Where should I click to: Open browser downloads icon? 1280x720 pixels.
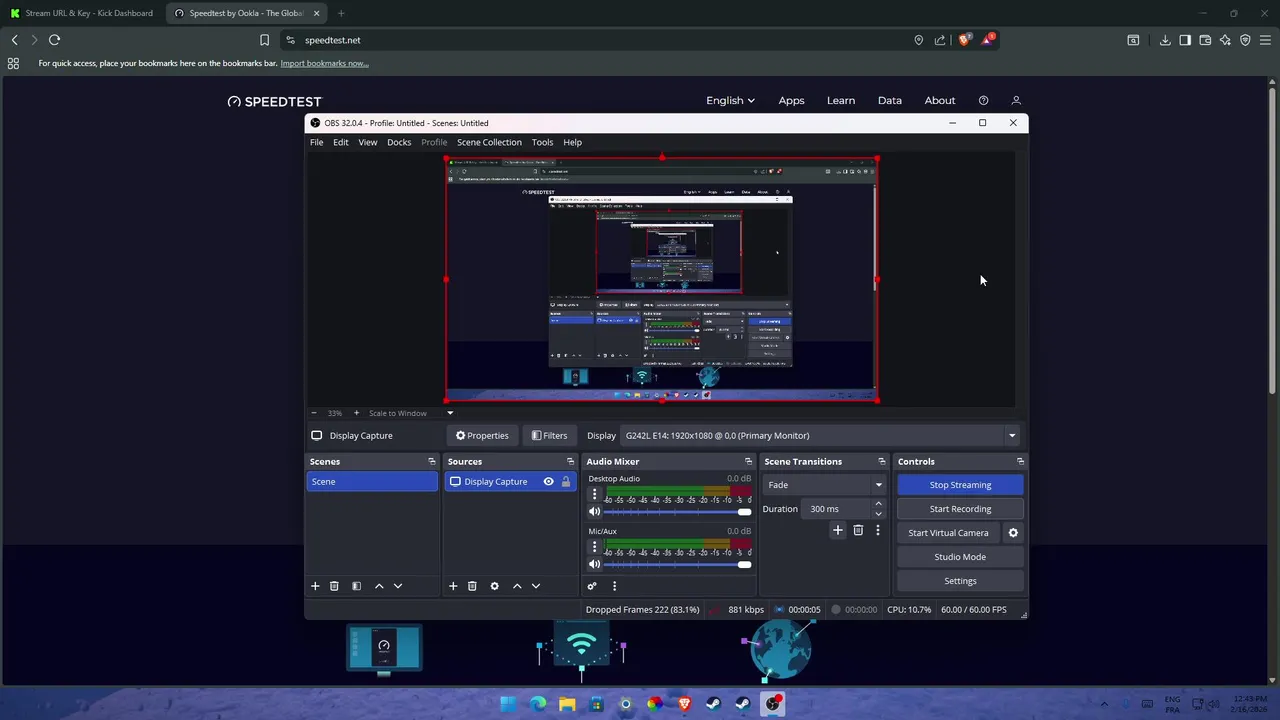[x=1165, y=40]
